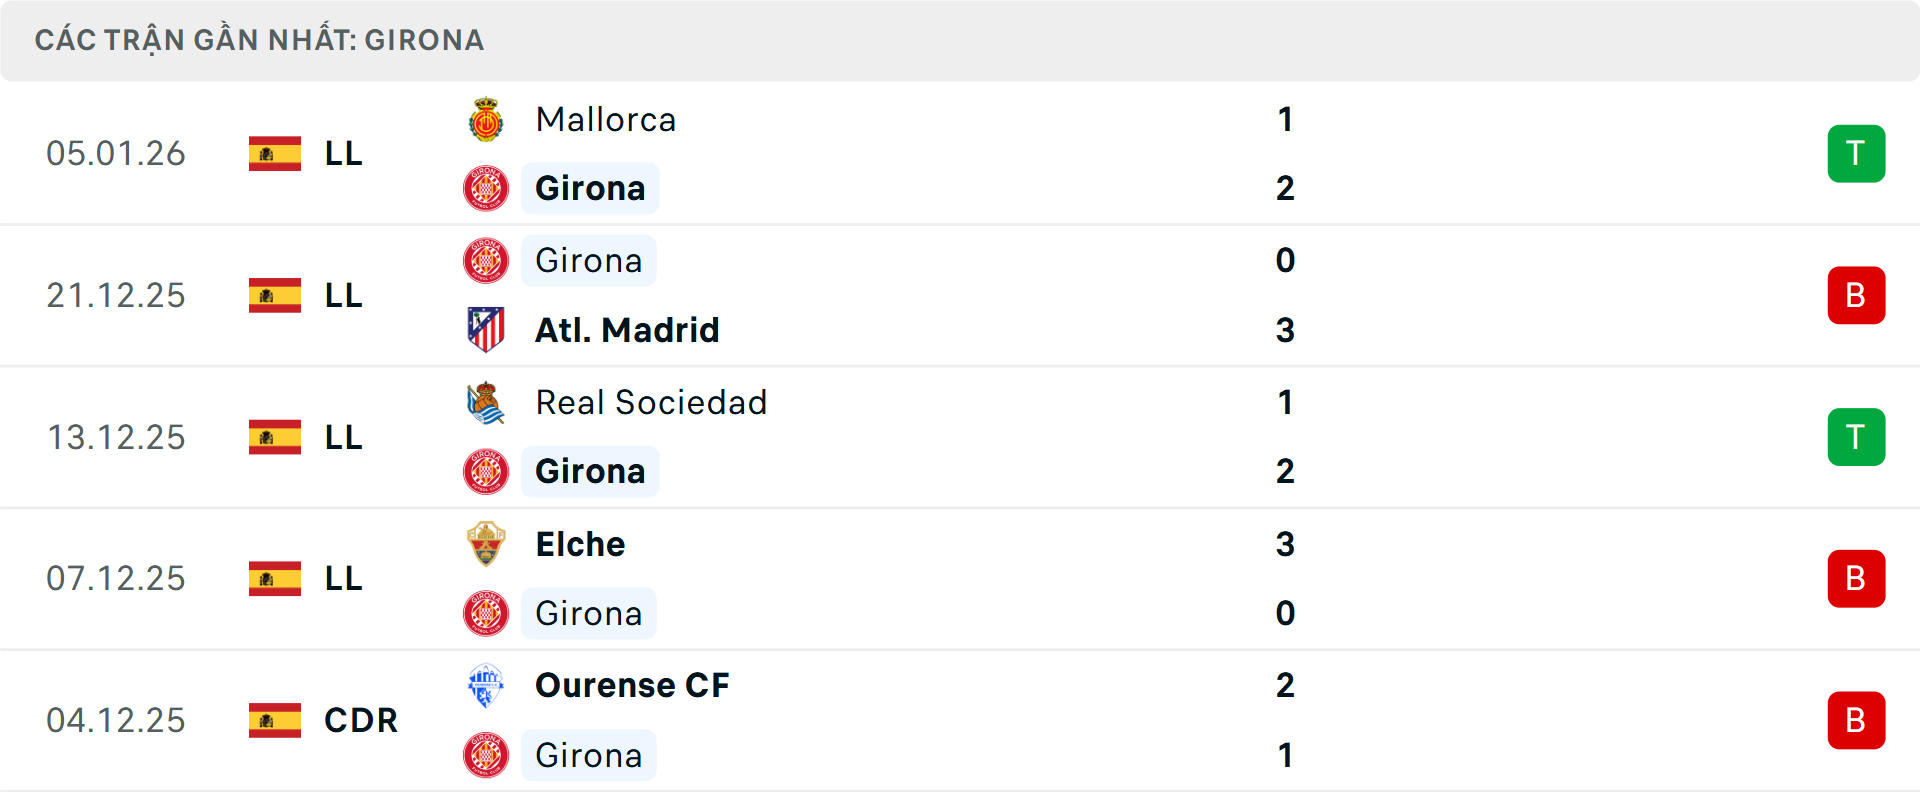The height and width of the screenshot is (792, 1920).
Task: Select the Girona club logo next to Mallorca match
Action: 487,188
